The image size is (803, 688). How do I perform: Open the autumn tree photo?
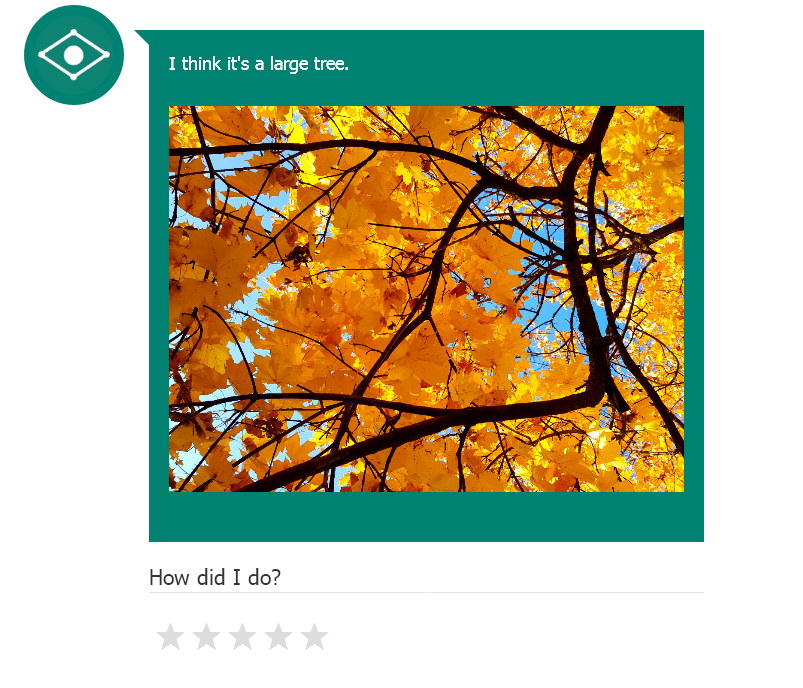(426, 299)
